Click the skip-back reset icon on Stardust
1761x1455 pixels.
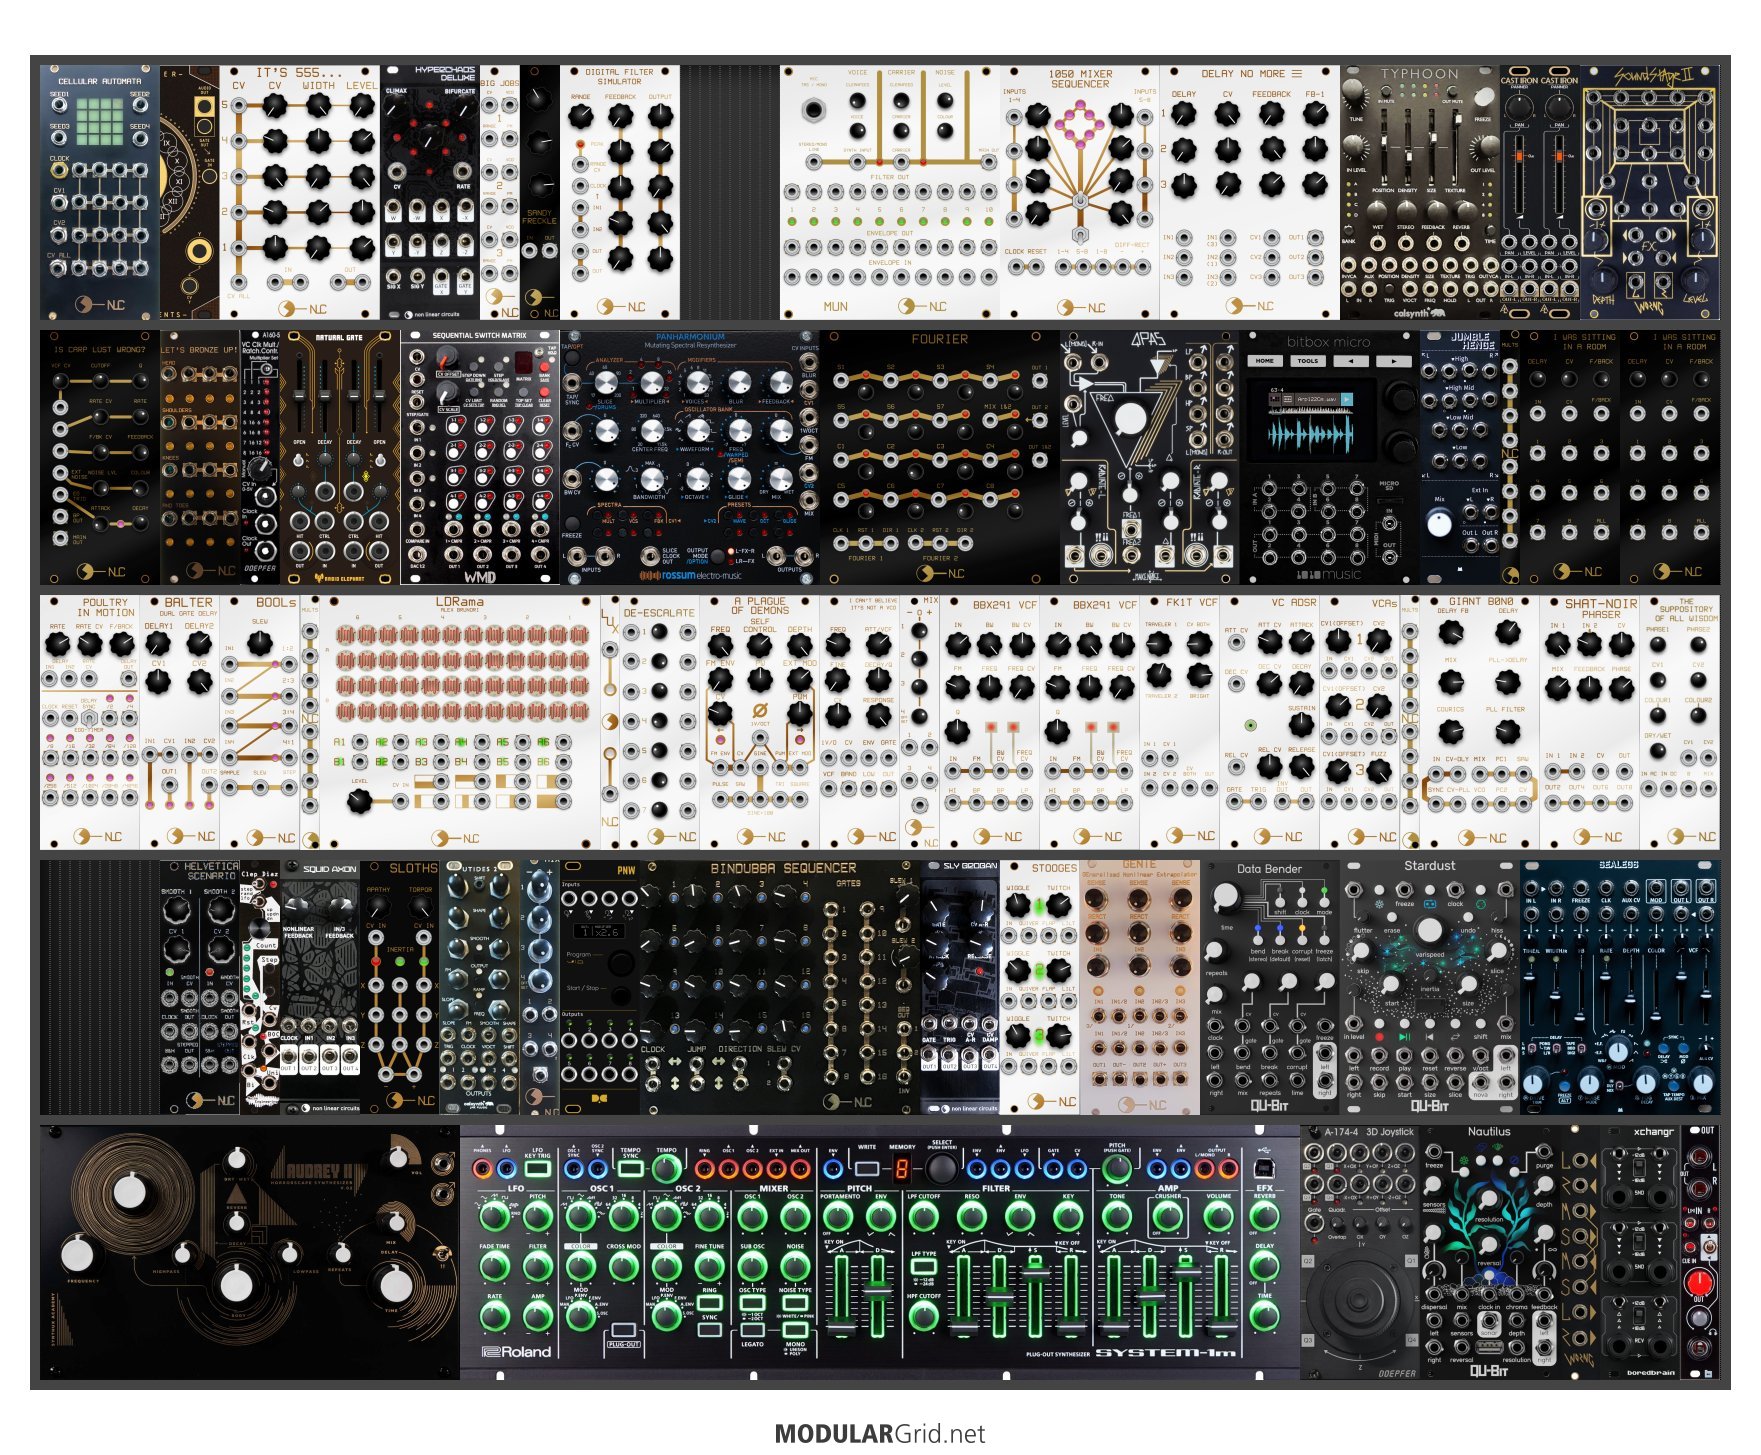click(1430, 1037)
